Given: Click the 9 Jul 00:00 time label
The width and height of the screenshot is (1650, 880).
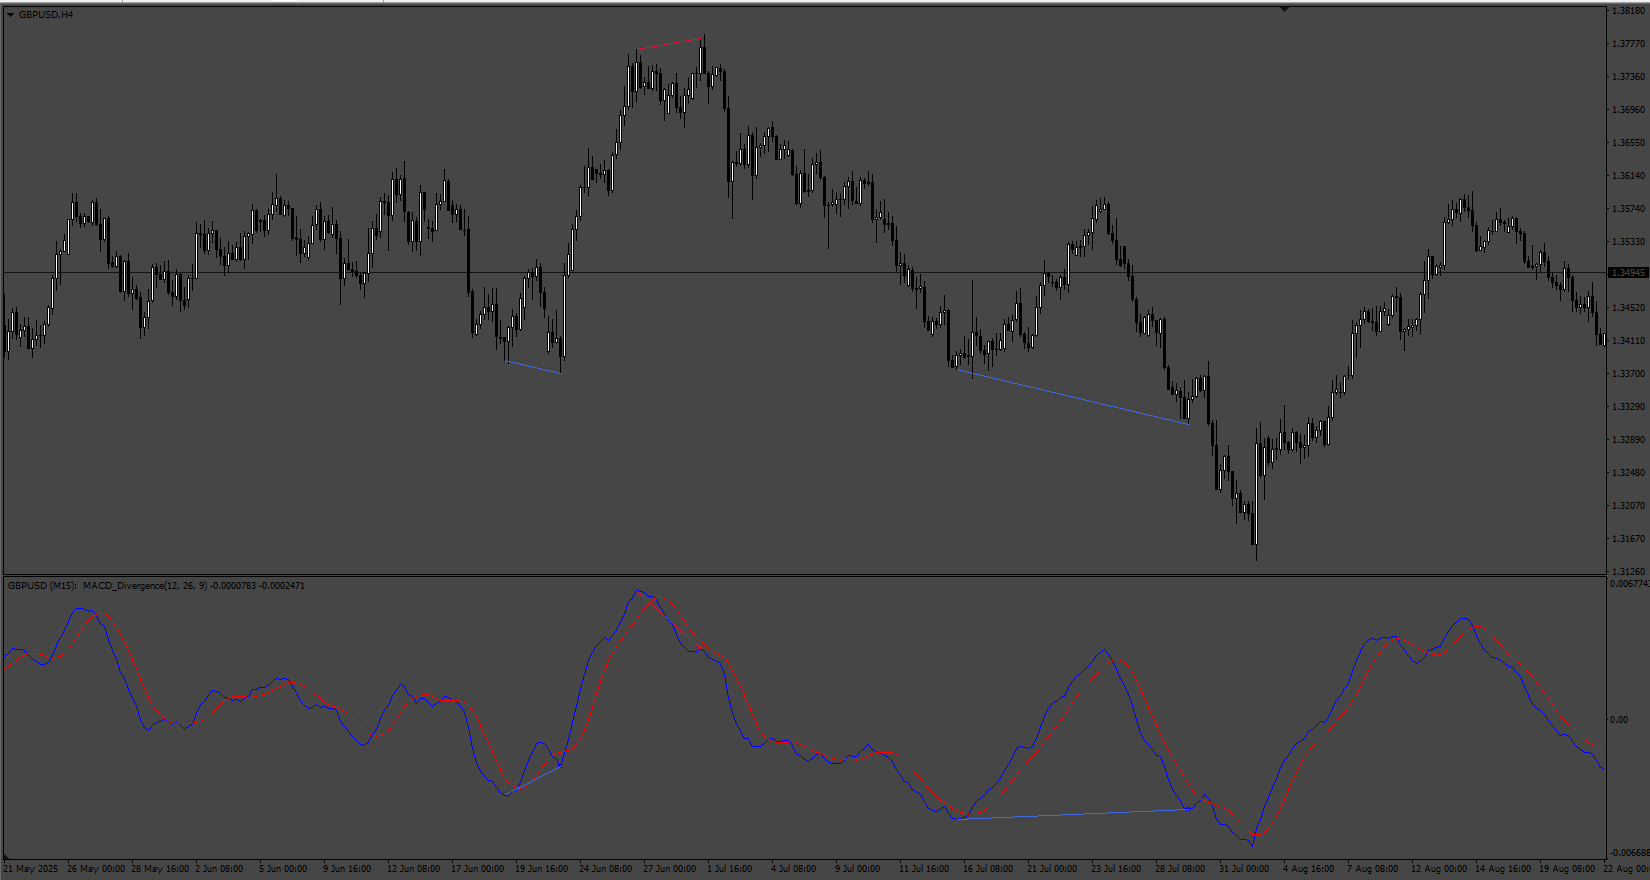Looking at the screenshot, I should click(x=859, y=869).
